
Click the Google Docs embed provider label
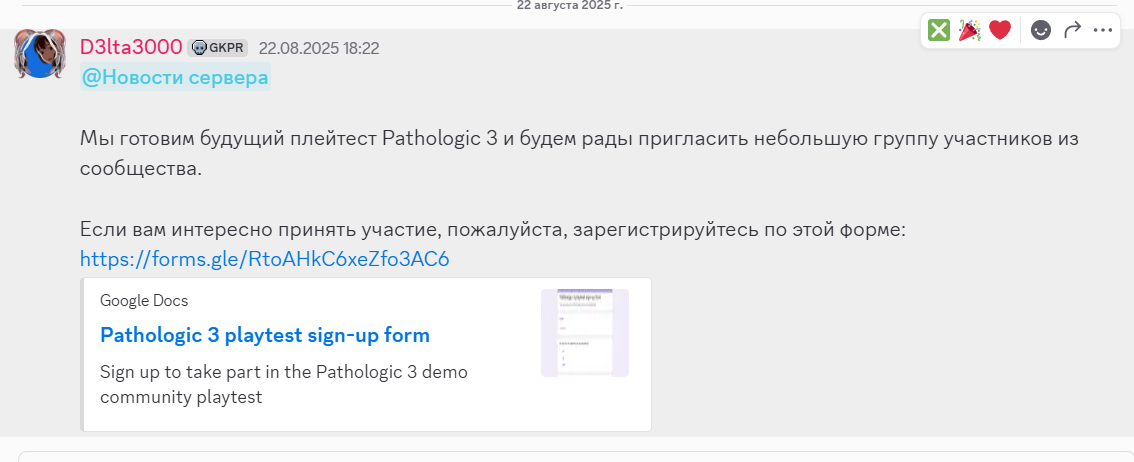tap(144, 301)
